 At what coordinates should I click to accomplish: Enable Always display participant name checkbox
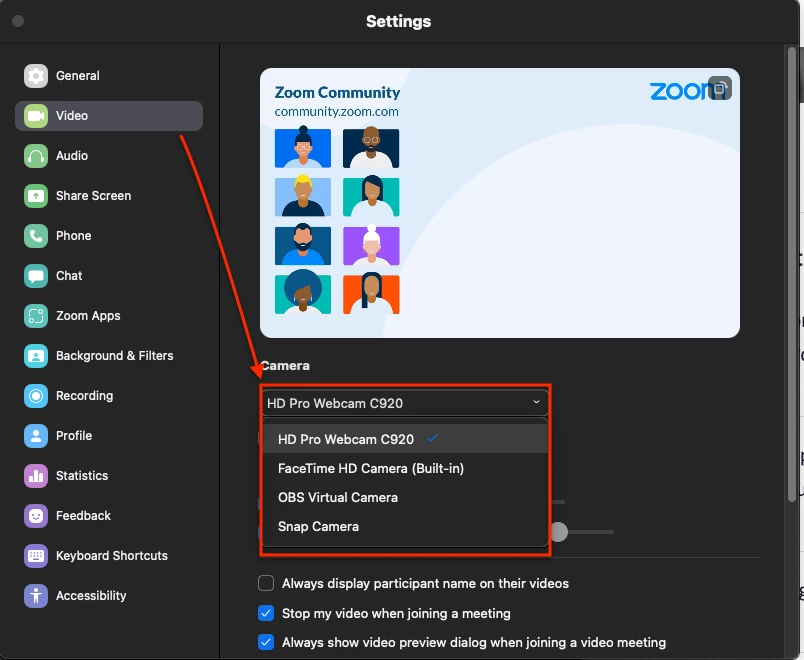(x=266, y=584)
